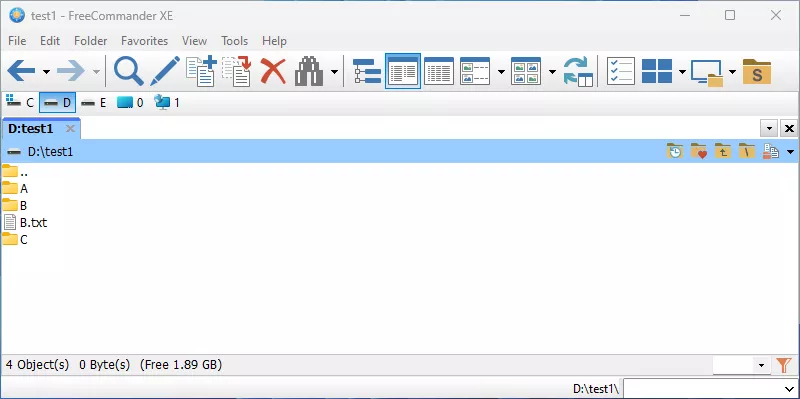This screenshot has height=399, width=800.
Task: Click 'Free 1.89 GB' status text
Action: pyautogui.click(x=181, y=365)
